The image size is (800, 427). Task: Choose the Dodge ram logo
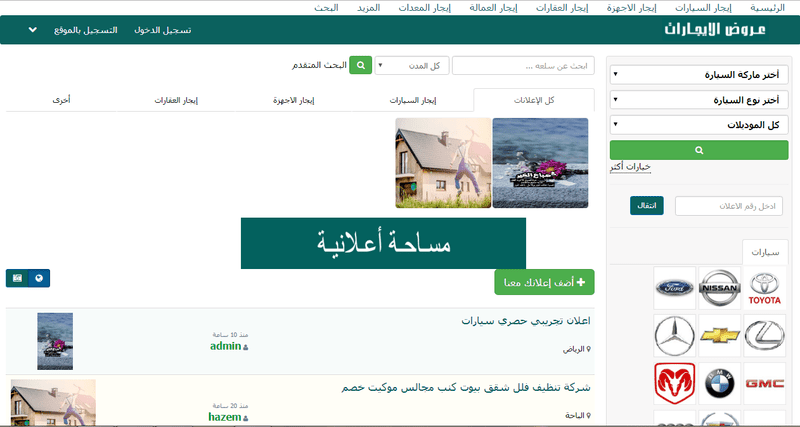point(674,383)
